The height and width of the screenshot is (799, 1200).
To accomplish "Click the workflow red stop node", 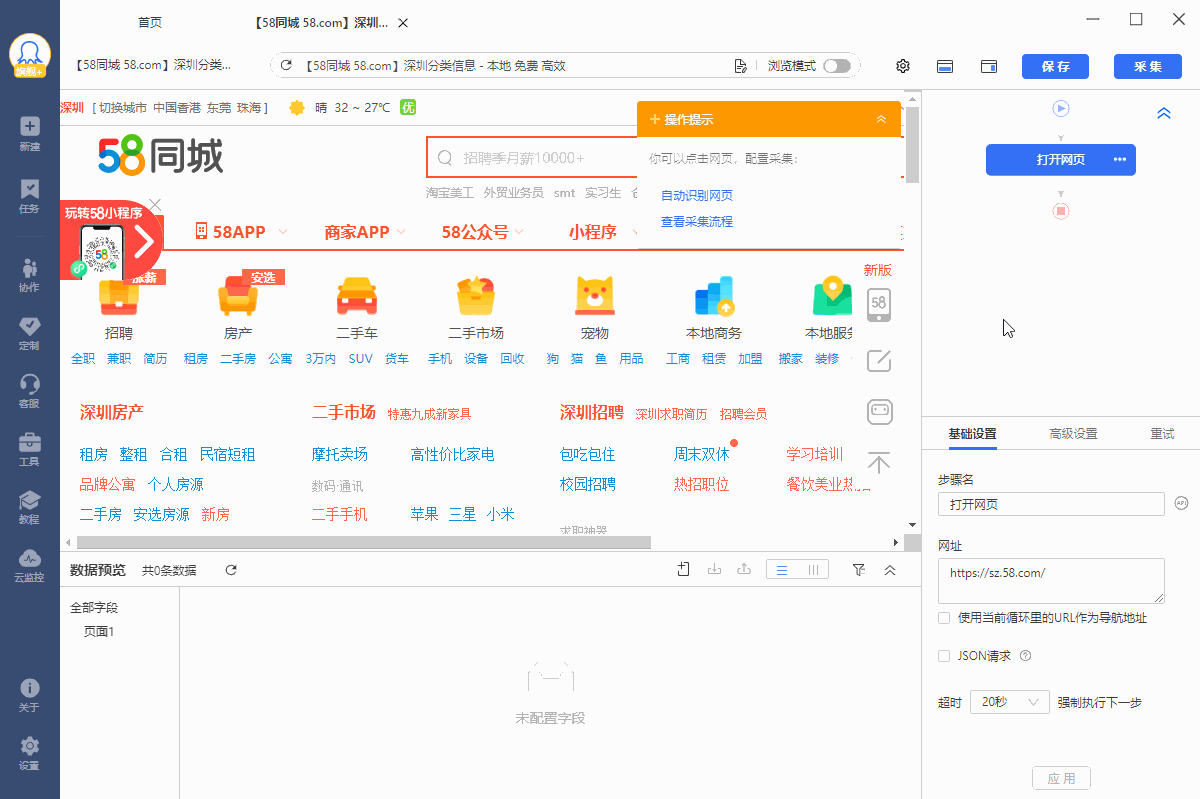I will click(1061, 211).
